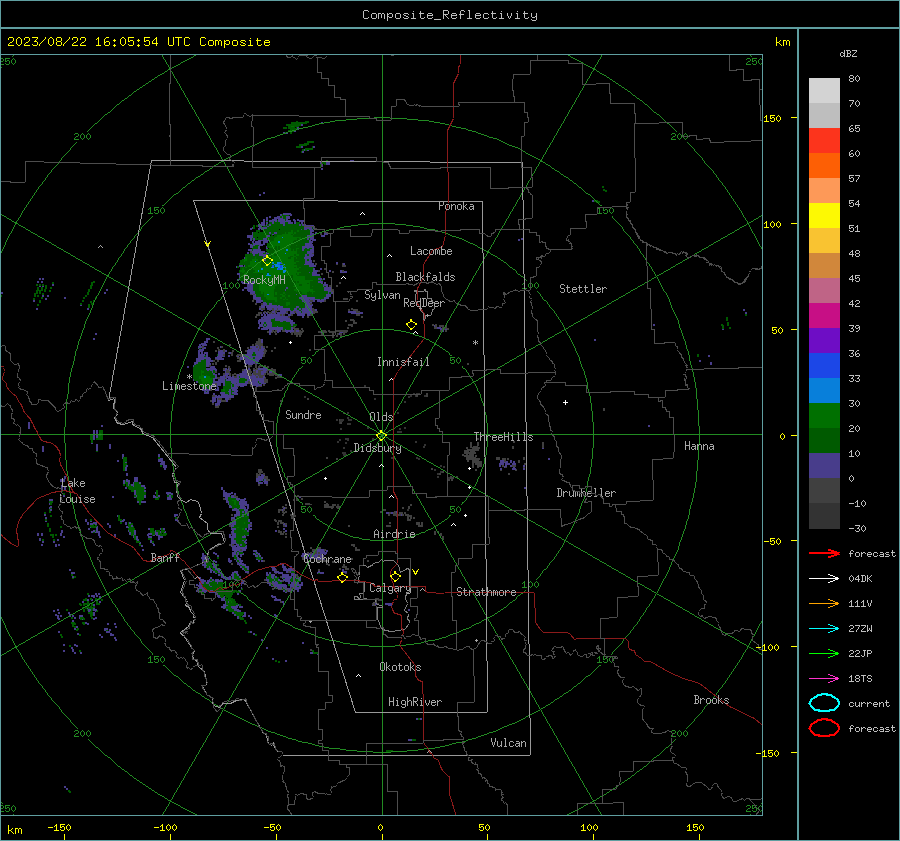Click the Composite_Reflectivity title text

pos(450,15)
